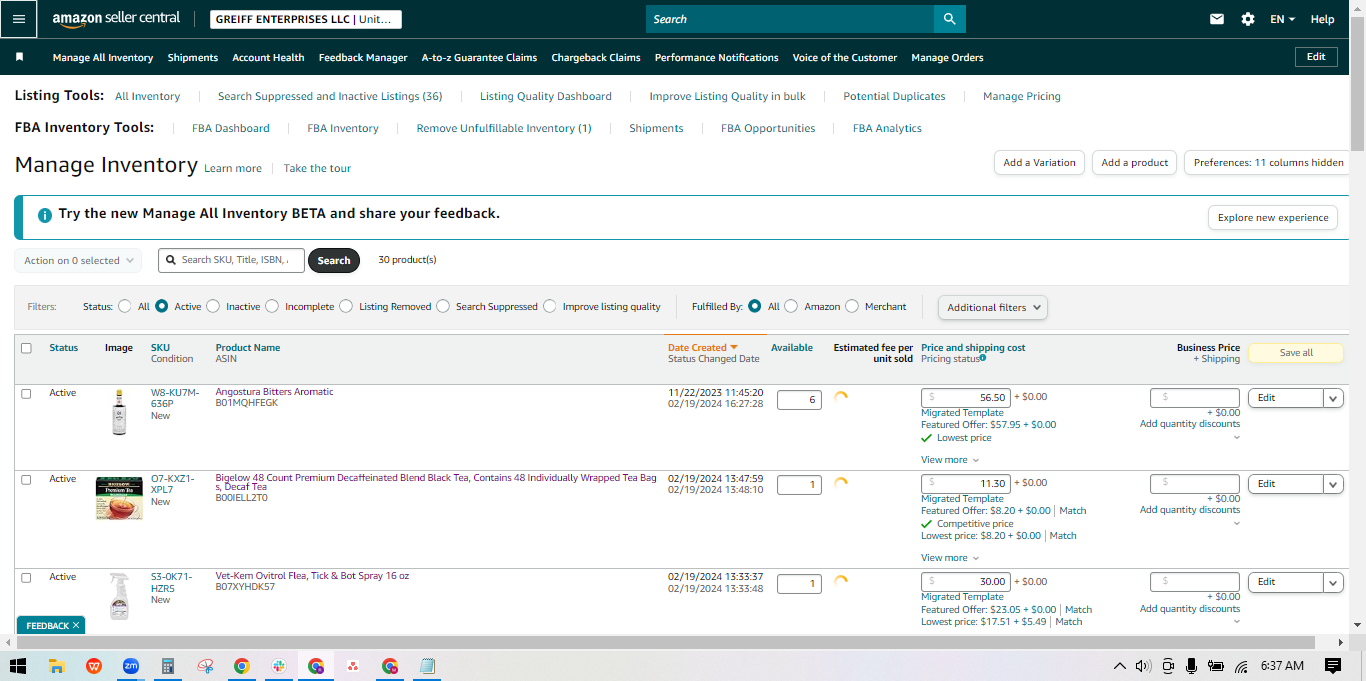This screenshot has width=1366, height=681.
Task: Click the Add a Variation button
Action: [x=1039, y=163]
